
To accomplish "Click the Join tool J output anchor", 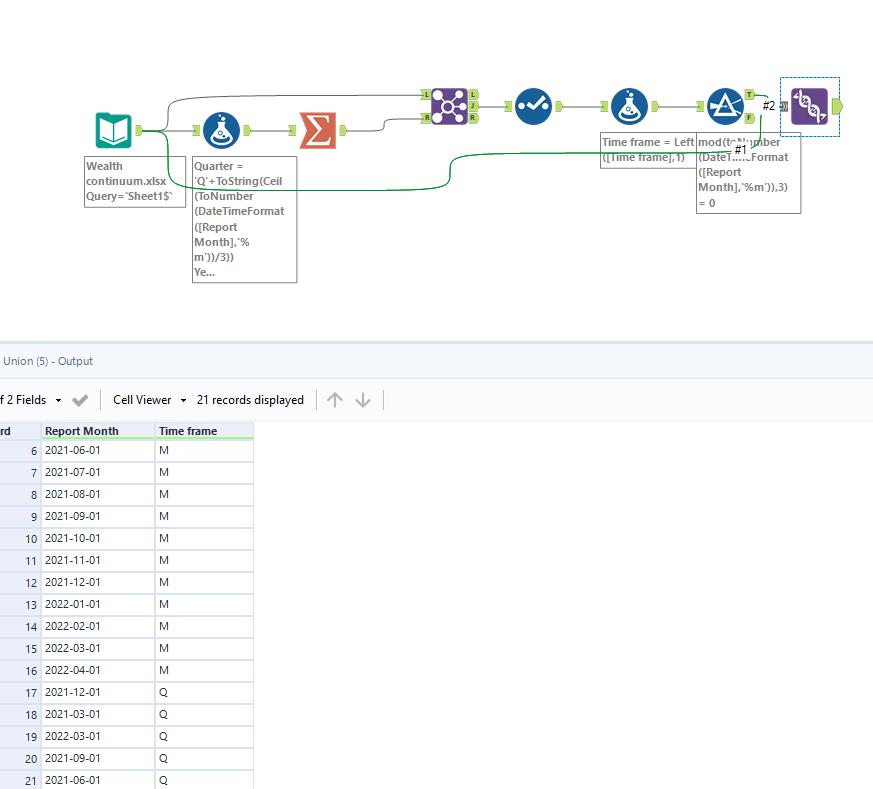I will click(x=473, y=106).
